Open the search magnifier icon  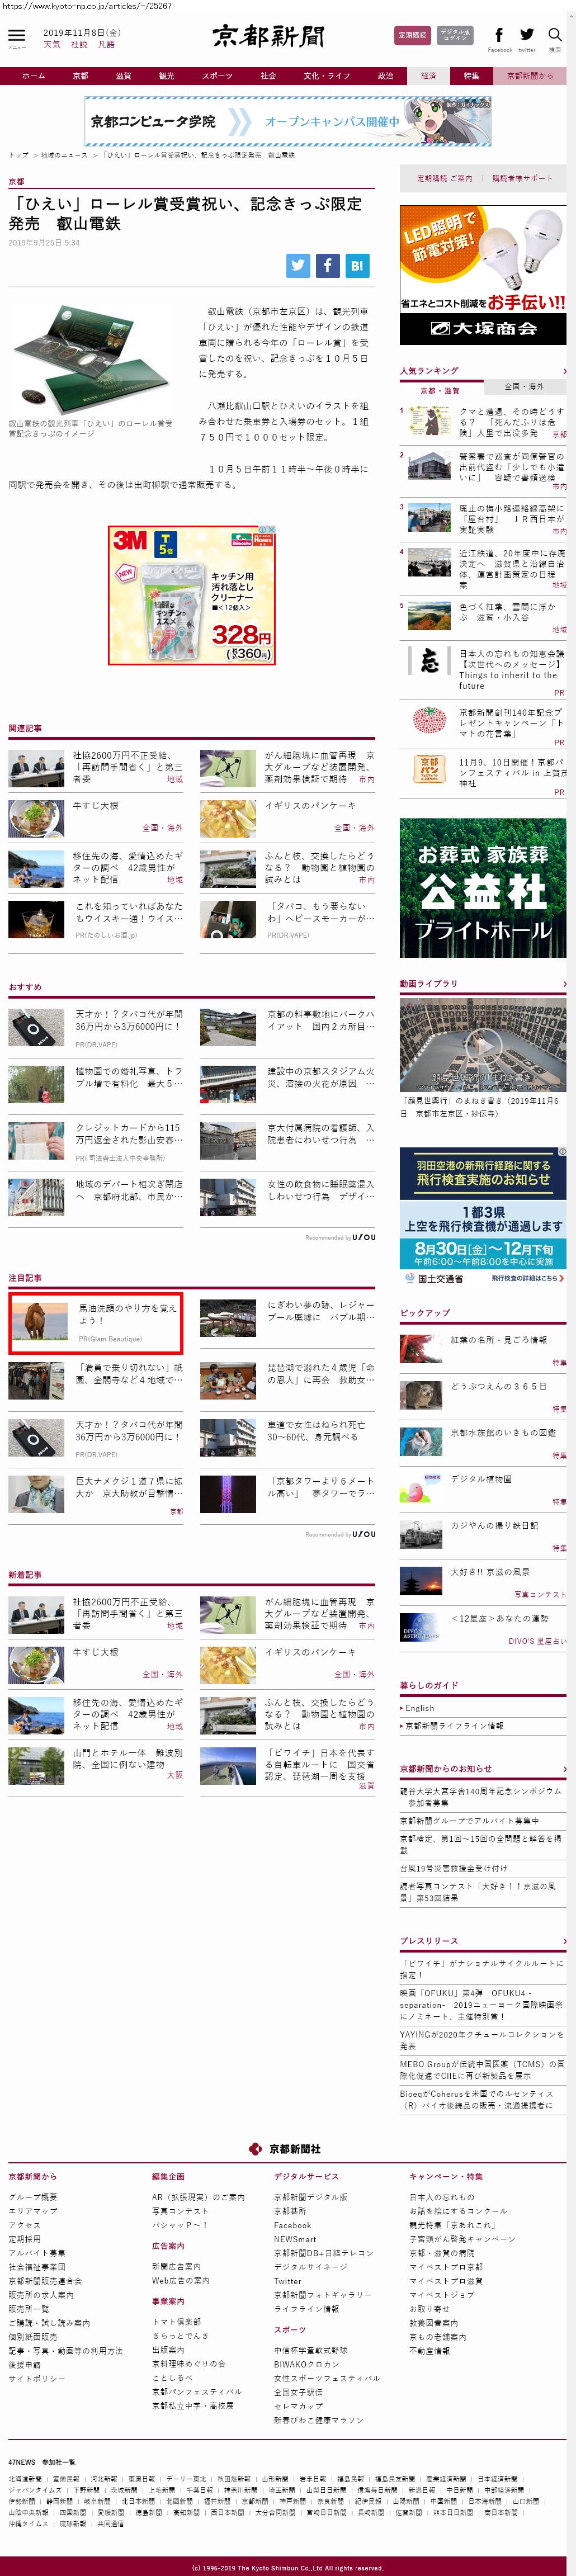[554, 35]
